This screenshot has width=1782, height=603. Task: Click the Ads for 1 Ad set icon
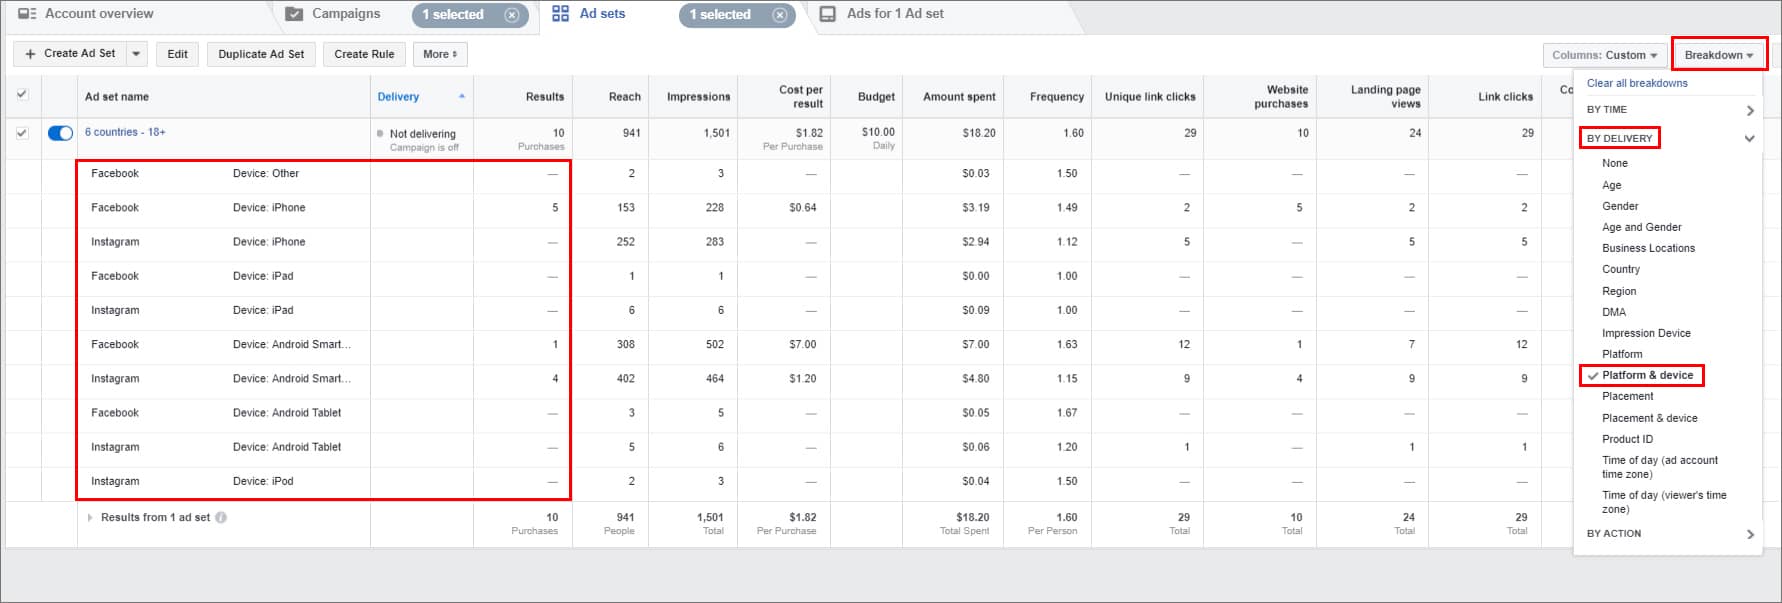(828, 14)
